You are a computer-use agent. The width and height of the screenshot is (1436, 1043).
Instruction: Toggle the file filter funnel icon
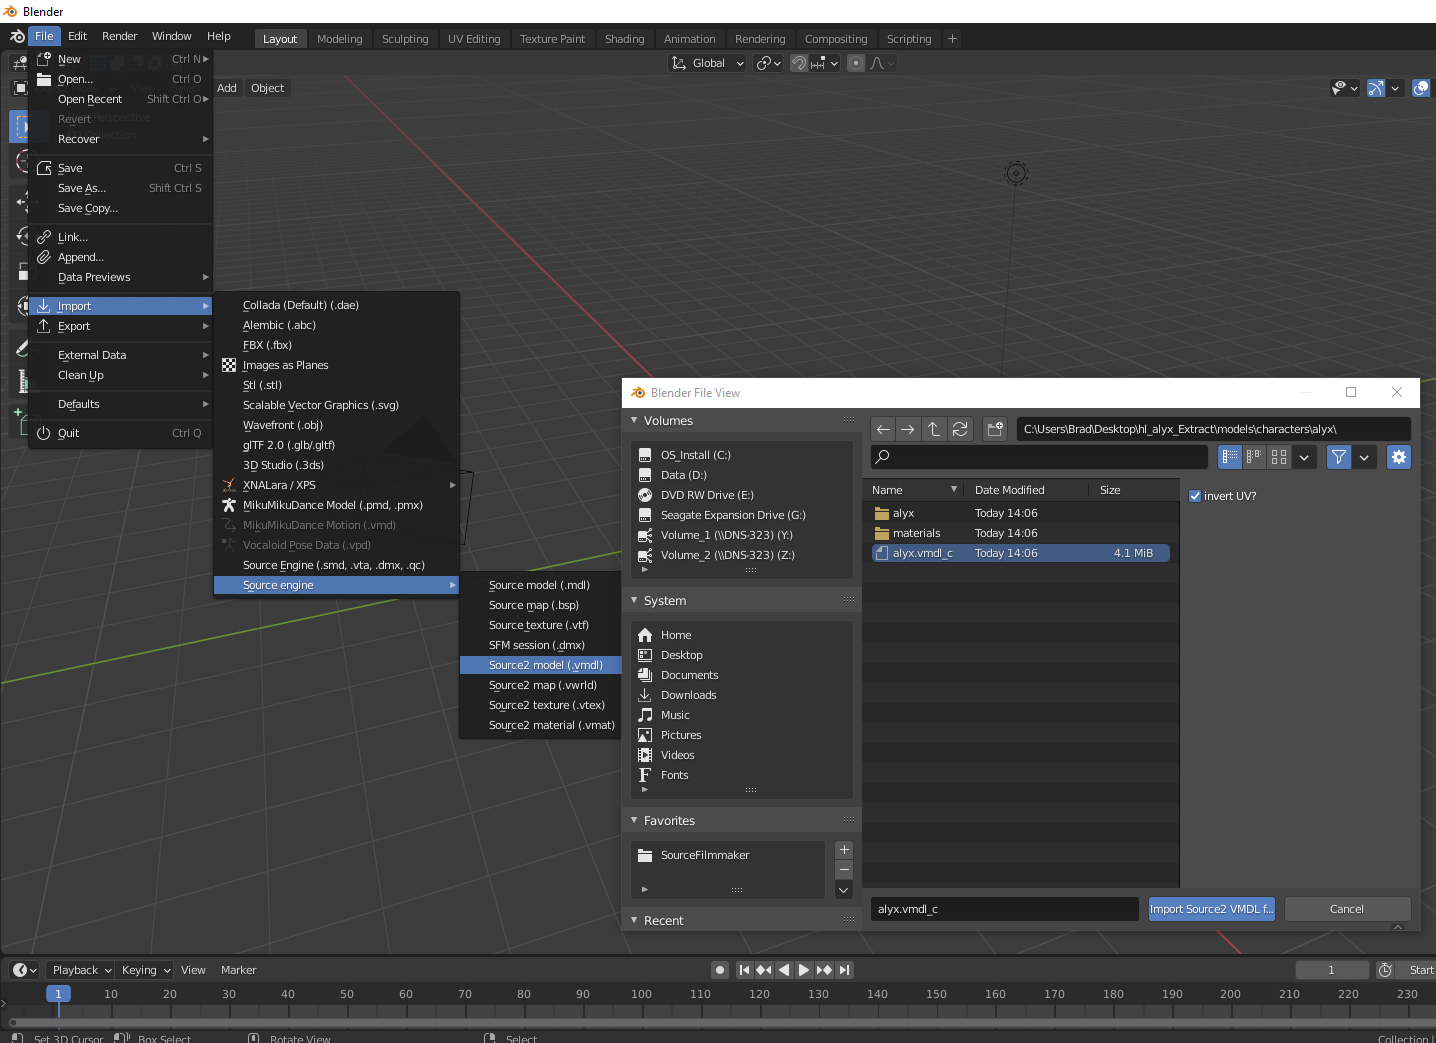click(x=1338, y=457)
